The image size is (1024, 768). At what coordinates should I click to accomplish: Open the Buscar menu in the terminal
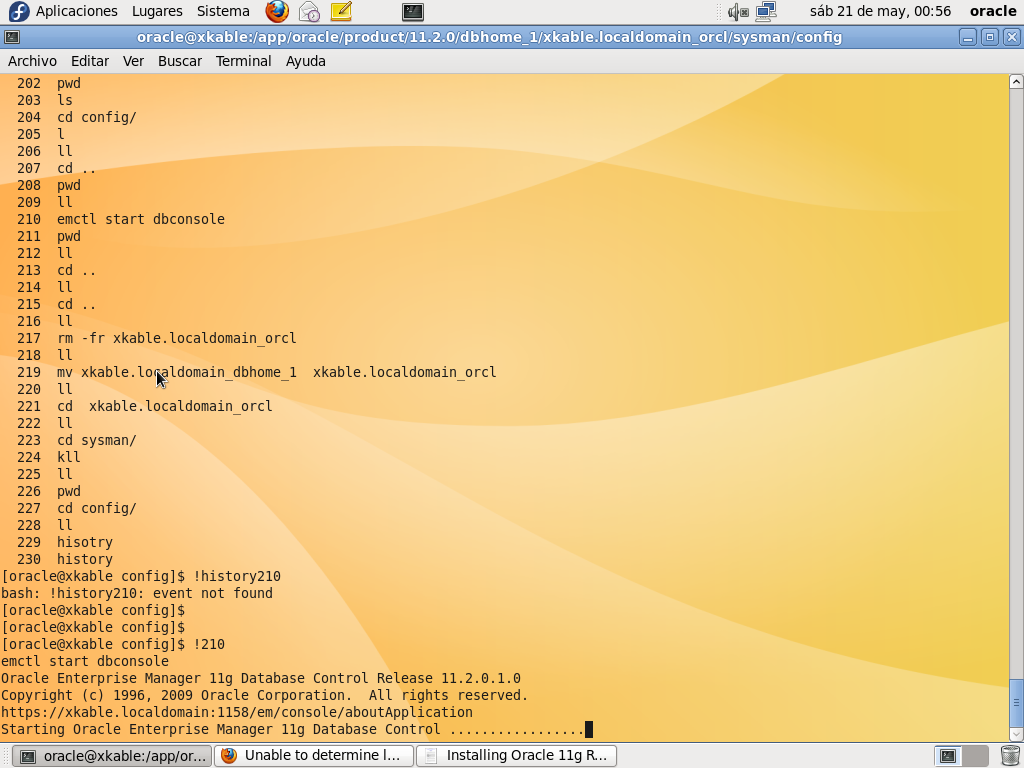point(180,61)
